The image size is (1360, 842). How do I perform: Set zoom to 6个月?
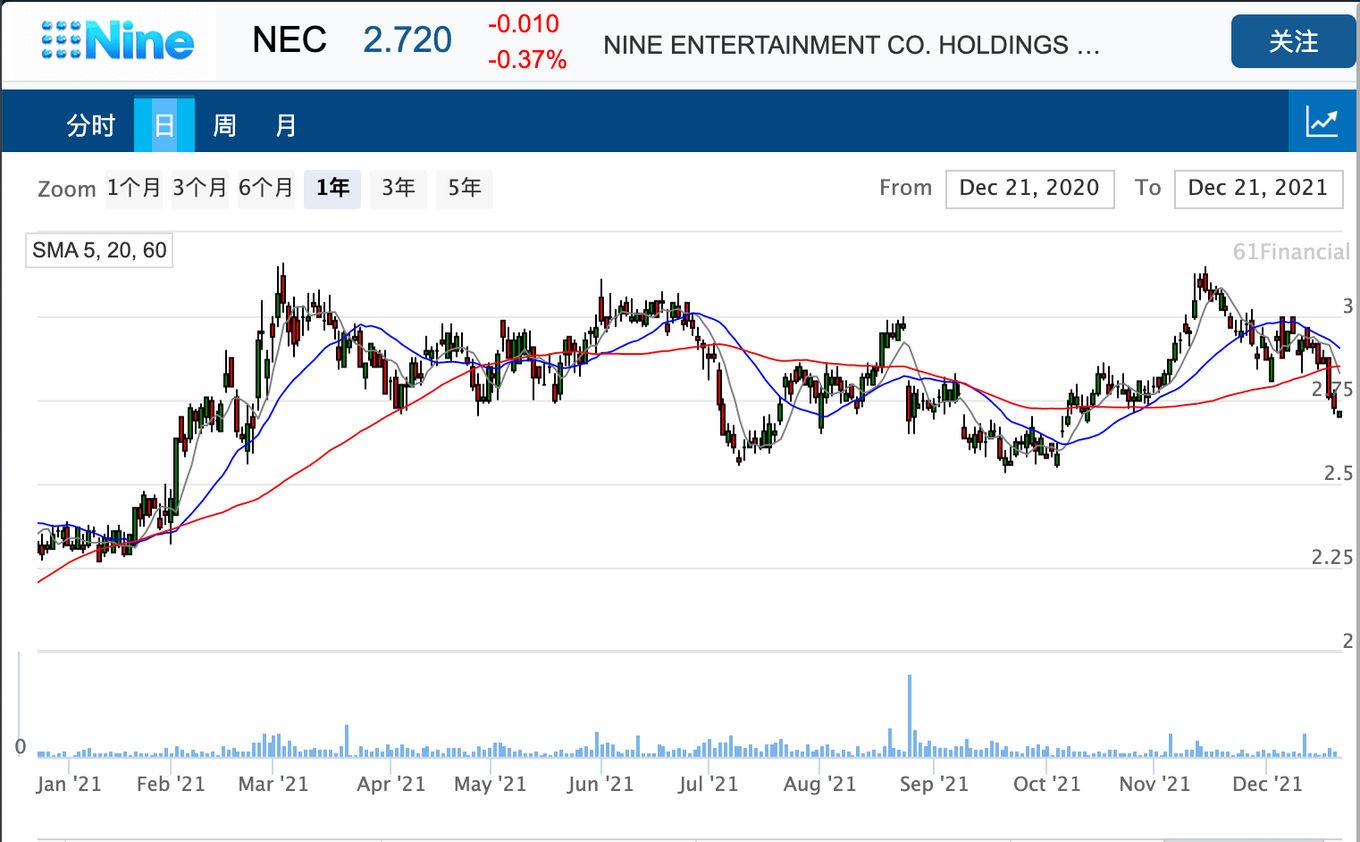[x=265, y=188]
